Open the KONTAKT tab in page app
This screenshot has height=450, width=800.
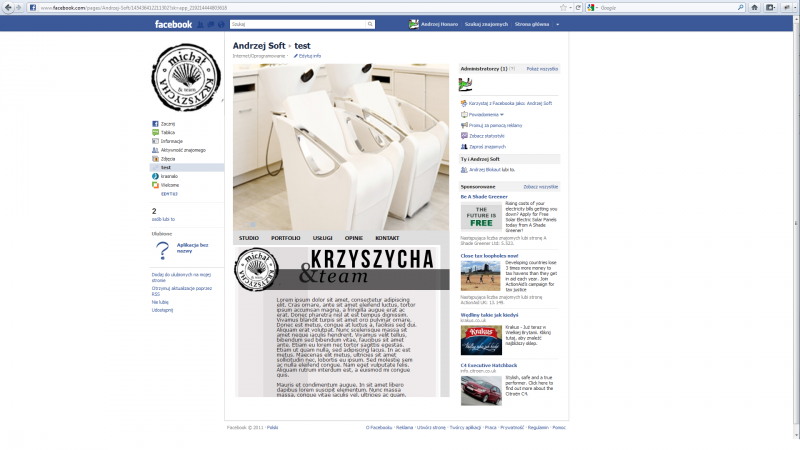387,237
